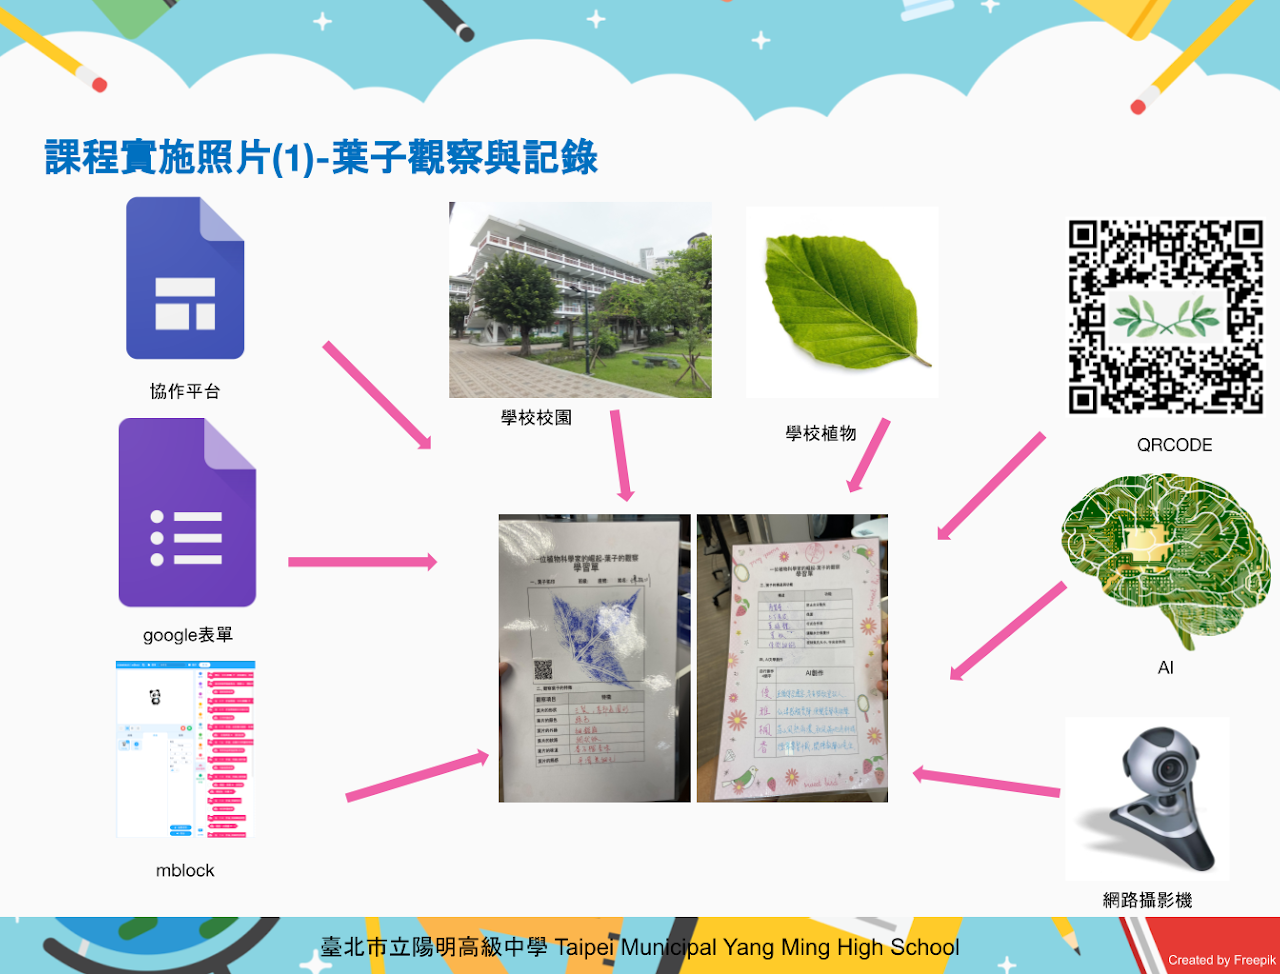Click the blue Google Sites collaboration icon
Screen dimensions: 1280x974
(x=185, y=278)
